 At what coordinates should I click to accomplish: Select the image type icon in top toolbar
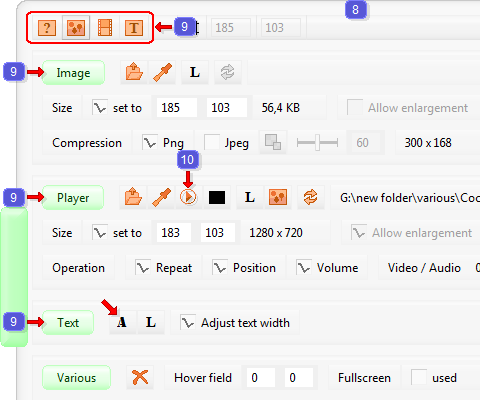tap(76, 28)
